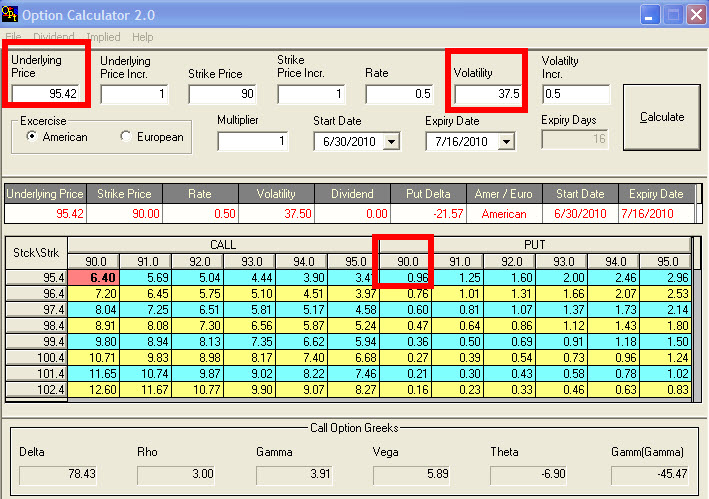Focus the Volatility input field

pos(488,94)
